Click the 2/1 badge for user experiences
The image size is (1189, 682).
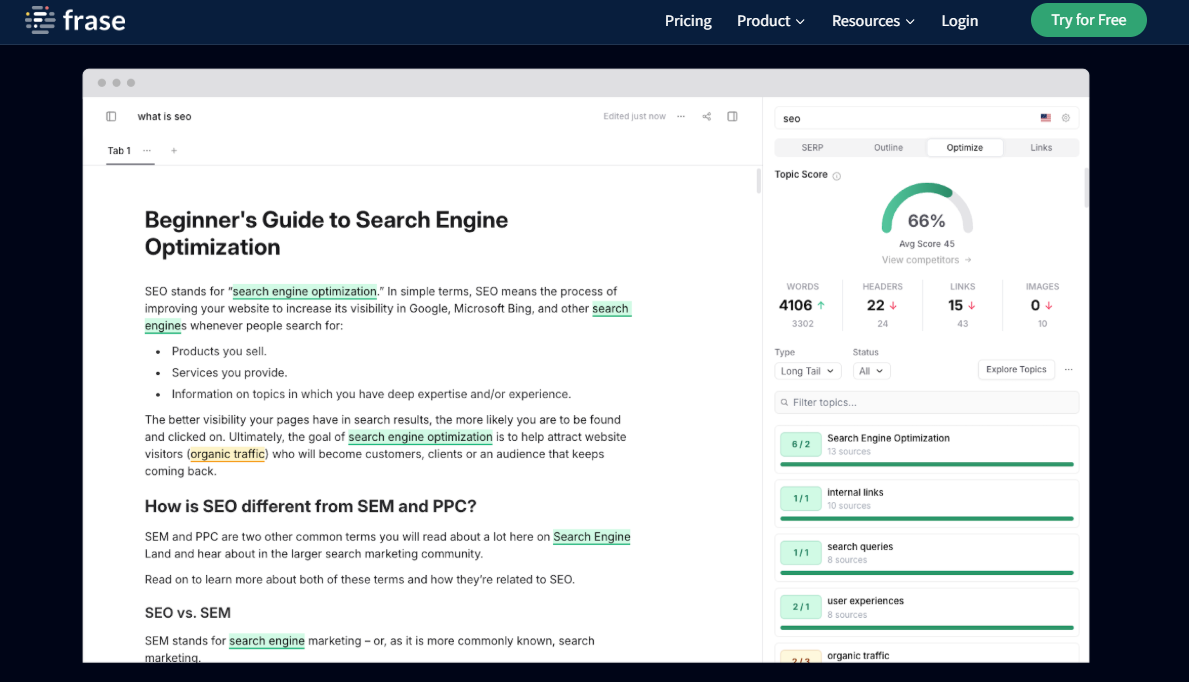tap(801, 607)
